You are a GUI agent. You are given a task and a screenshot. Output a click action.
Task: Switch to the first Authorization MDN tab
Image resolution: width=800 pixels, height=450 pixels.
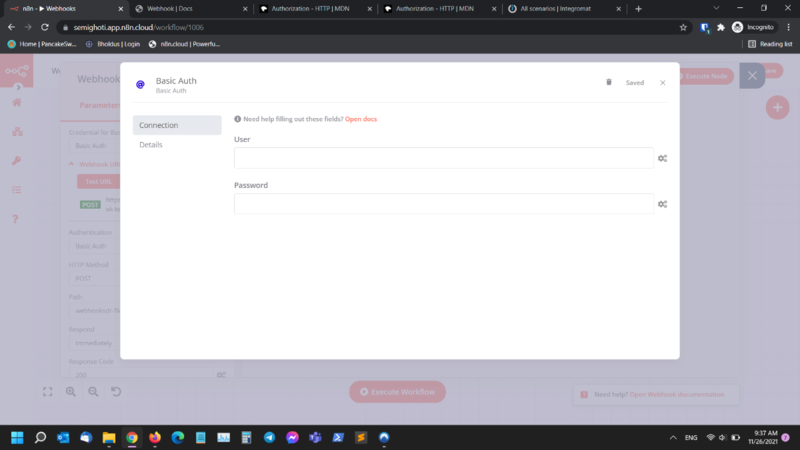315,9
